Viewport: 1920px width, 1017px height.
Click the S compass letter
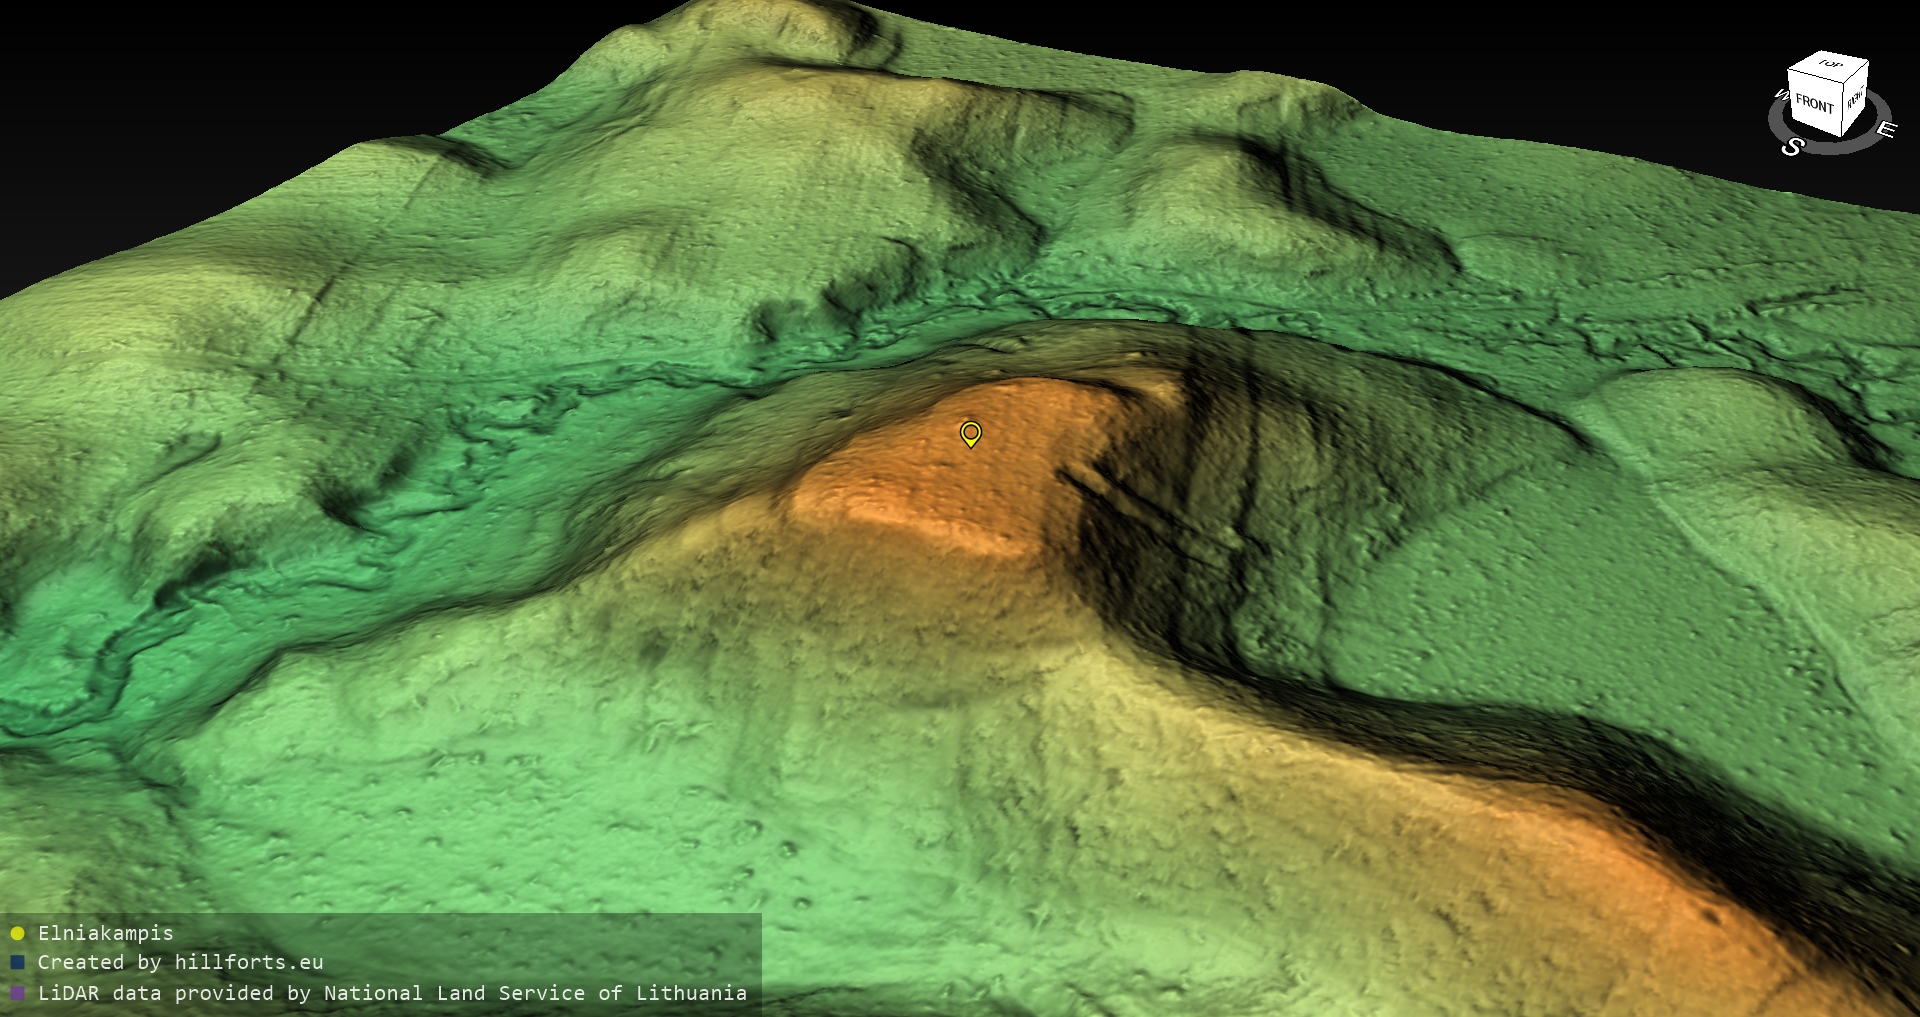point(1792,147)
